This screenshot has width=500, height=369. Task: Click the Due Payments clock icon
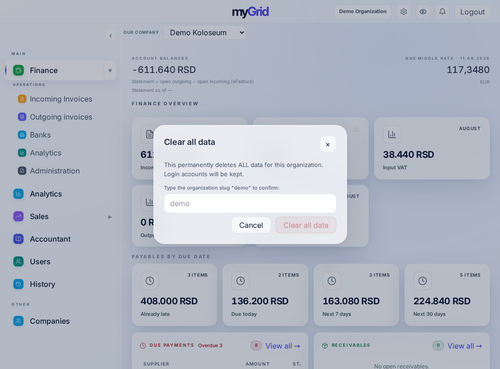(143, 346)
